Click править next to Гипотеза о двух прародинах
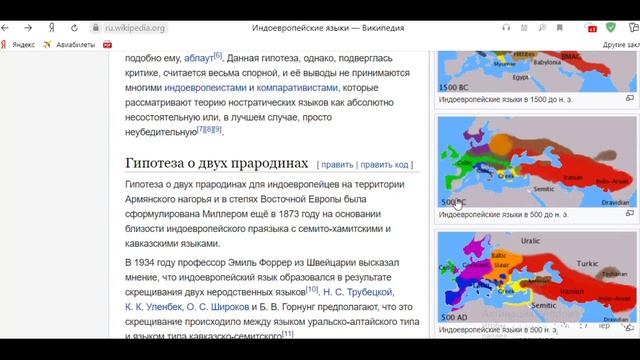This screenshot has height=360, width=640. (x=337, y=165)
